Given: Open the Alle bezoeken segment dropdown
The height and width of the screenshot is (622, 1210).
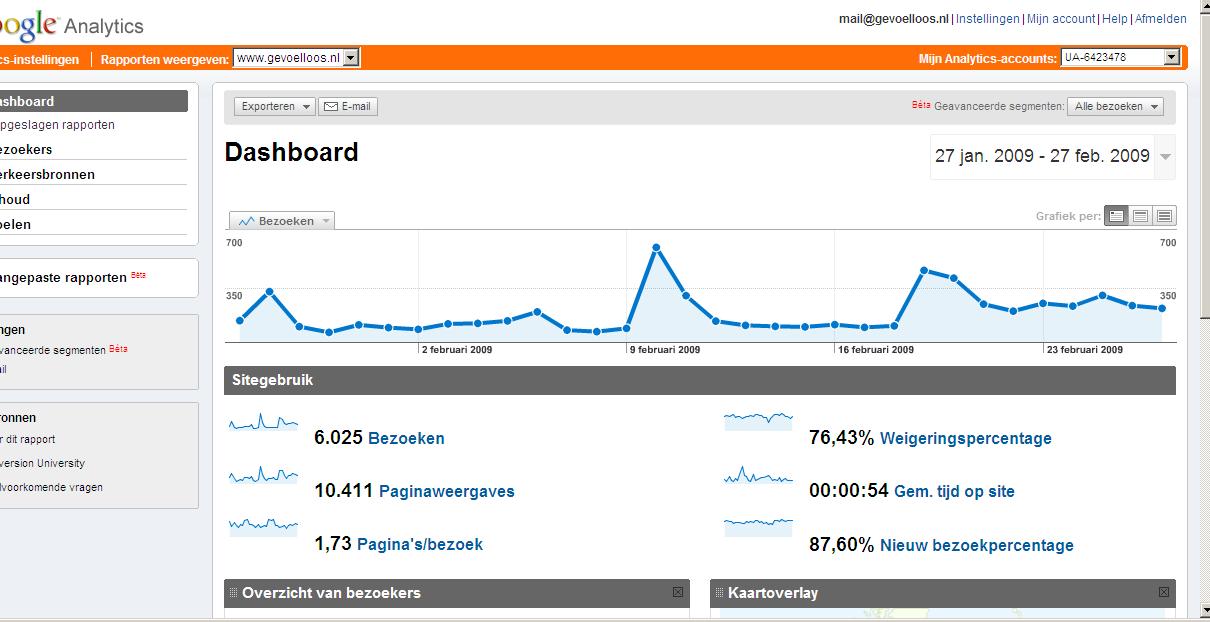Looking at the screenshot, I should pyautogui.click(x=1115, y=106).
